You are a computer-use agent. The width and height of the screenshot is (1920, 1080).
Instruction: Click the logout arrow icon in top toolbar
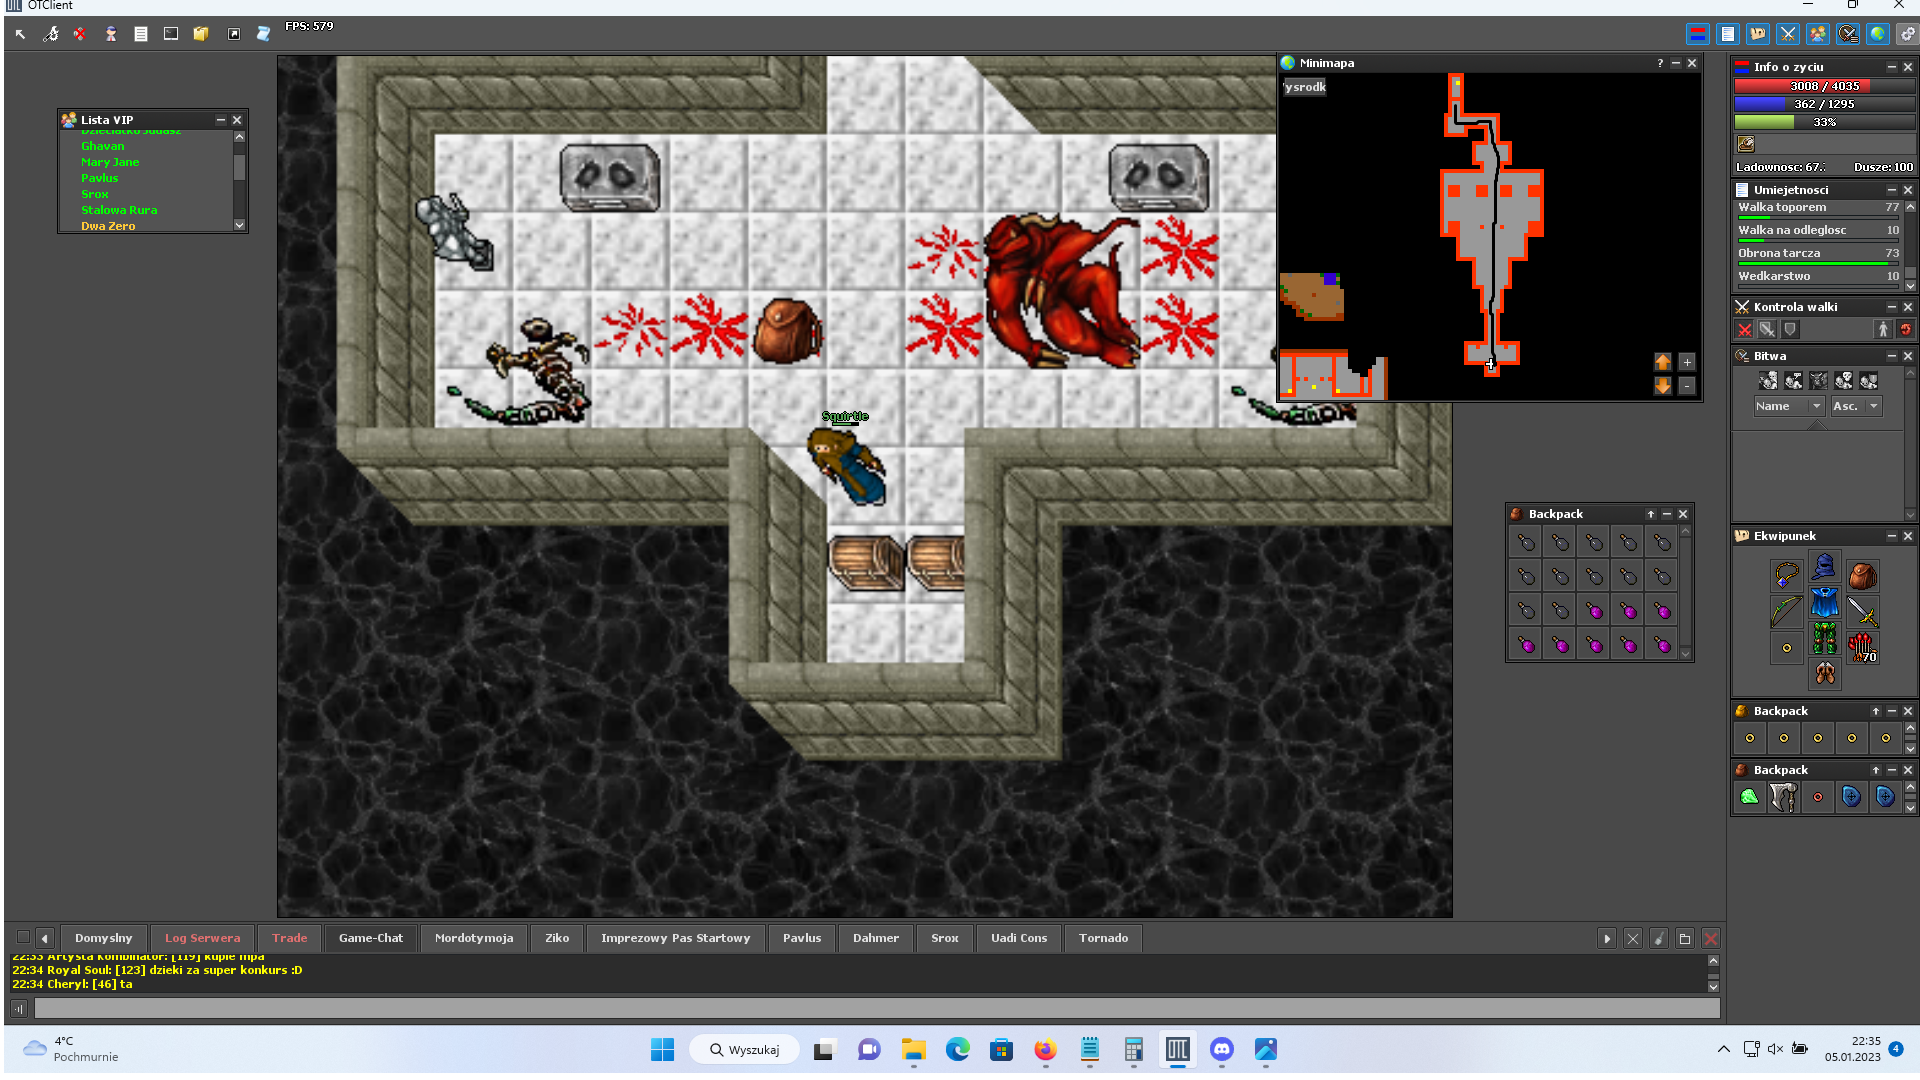pyautogui.click(x=20, y=34)
